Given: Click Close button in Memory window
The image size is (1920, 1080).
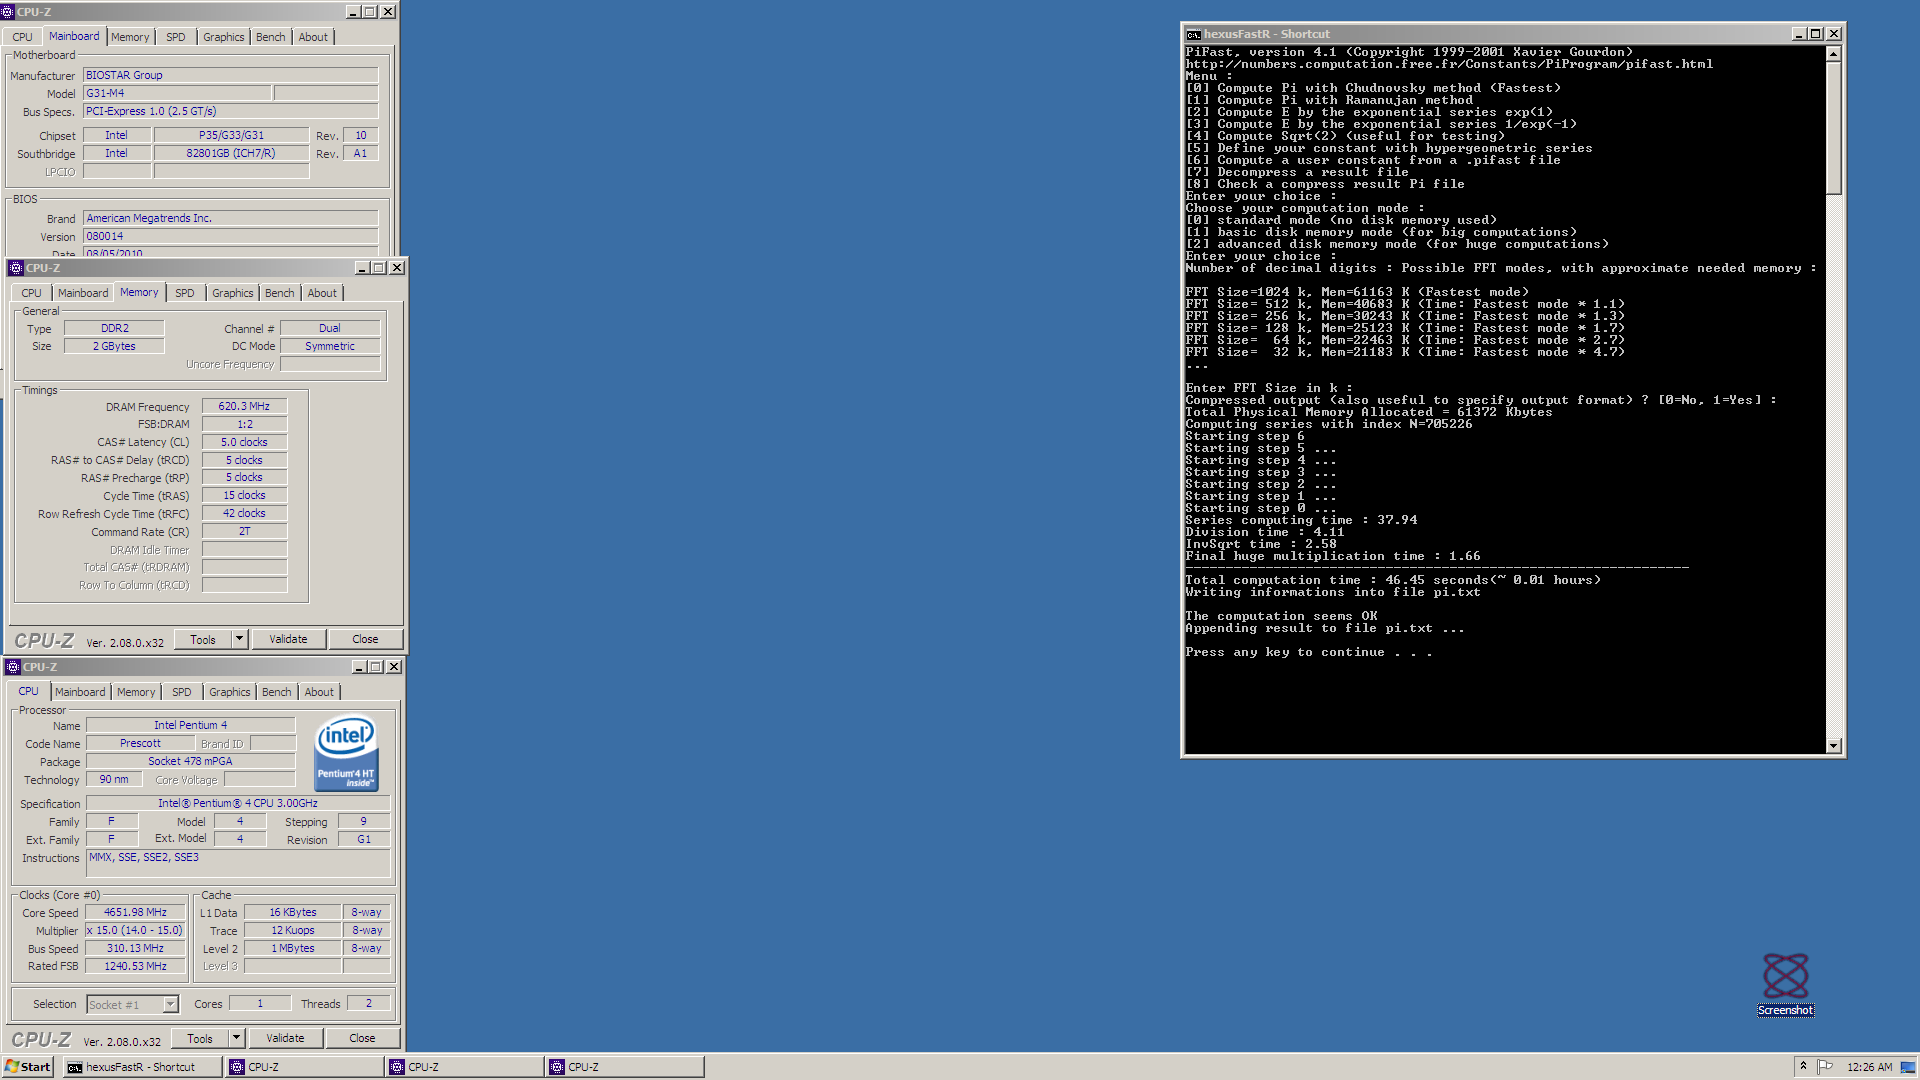Looking at the screenshot, I should pos(365,639).
